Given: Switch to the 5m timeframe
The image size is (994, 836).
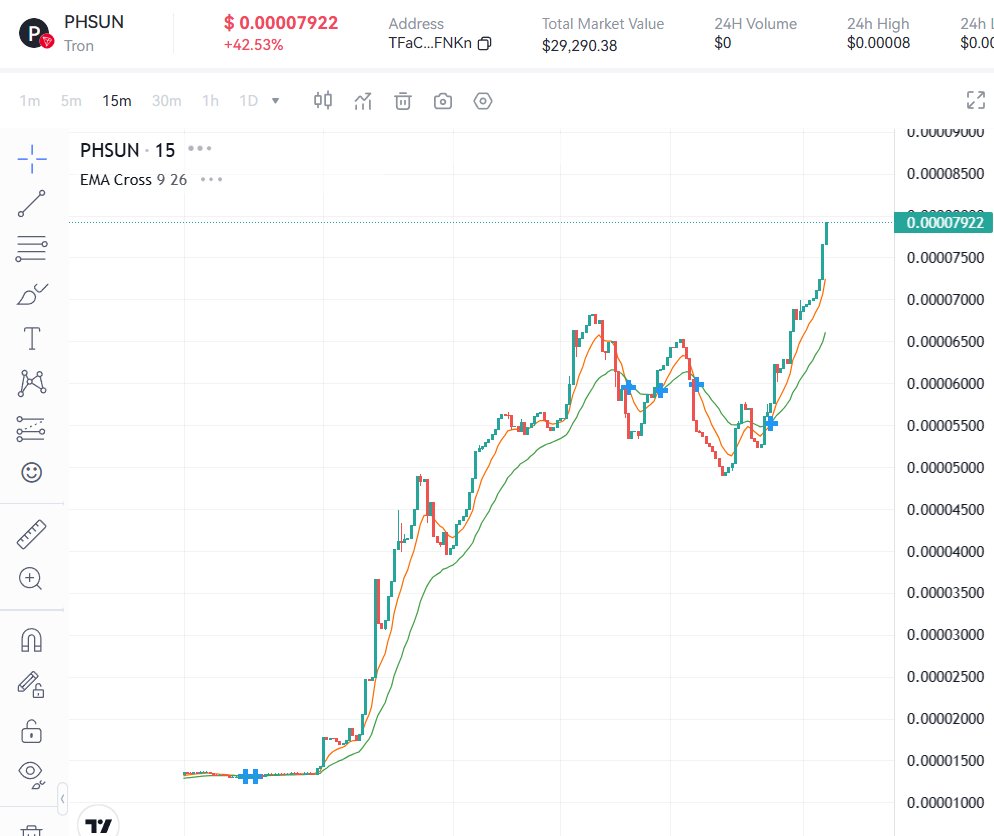Looking at the screenshot, I should pyautogui.click(x=70, y=101).
